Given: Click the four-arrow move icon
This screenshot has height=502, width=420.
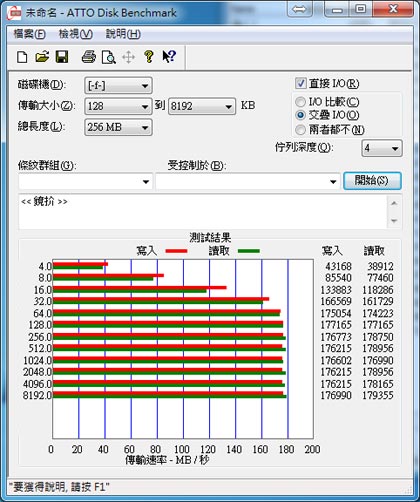Looking at the screenshot, I should (129, 57).
